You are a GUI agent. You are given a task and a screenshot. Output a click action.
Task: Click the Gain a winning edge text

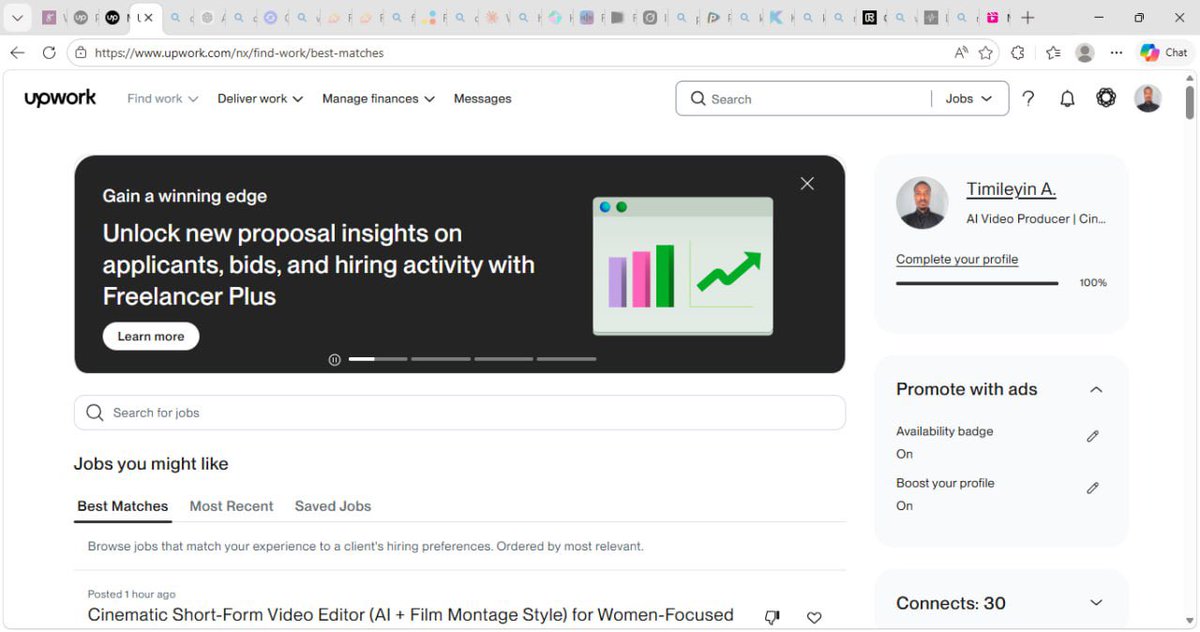pyautogui.click(x=185, y=196)
